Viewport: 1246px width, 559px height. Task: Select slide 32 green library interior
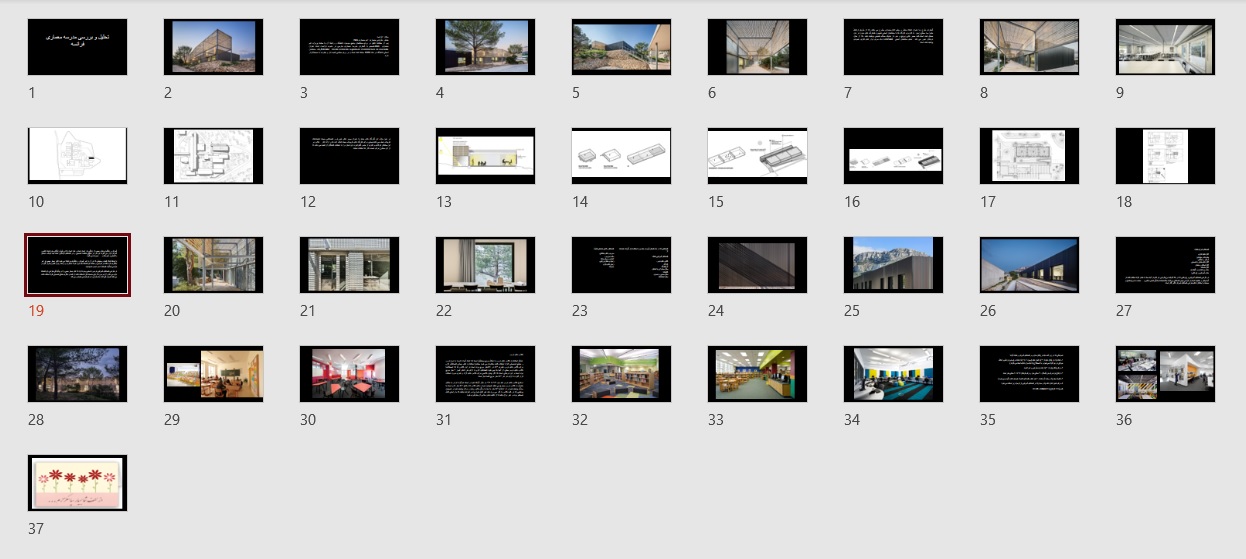[x=621, y=374]
